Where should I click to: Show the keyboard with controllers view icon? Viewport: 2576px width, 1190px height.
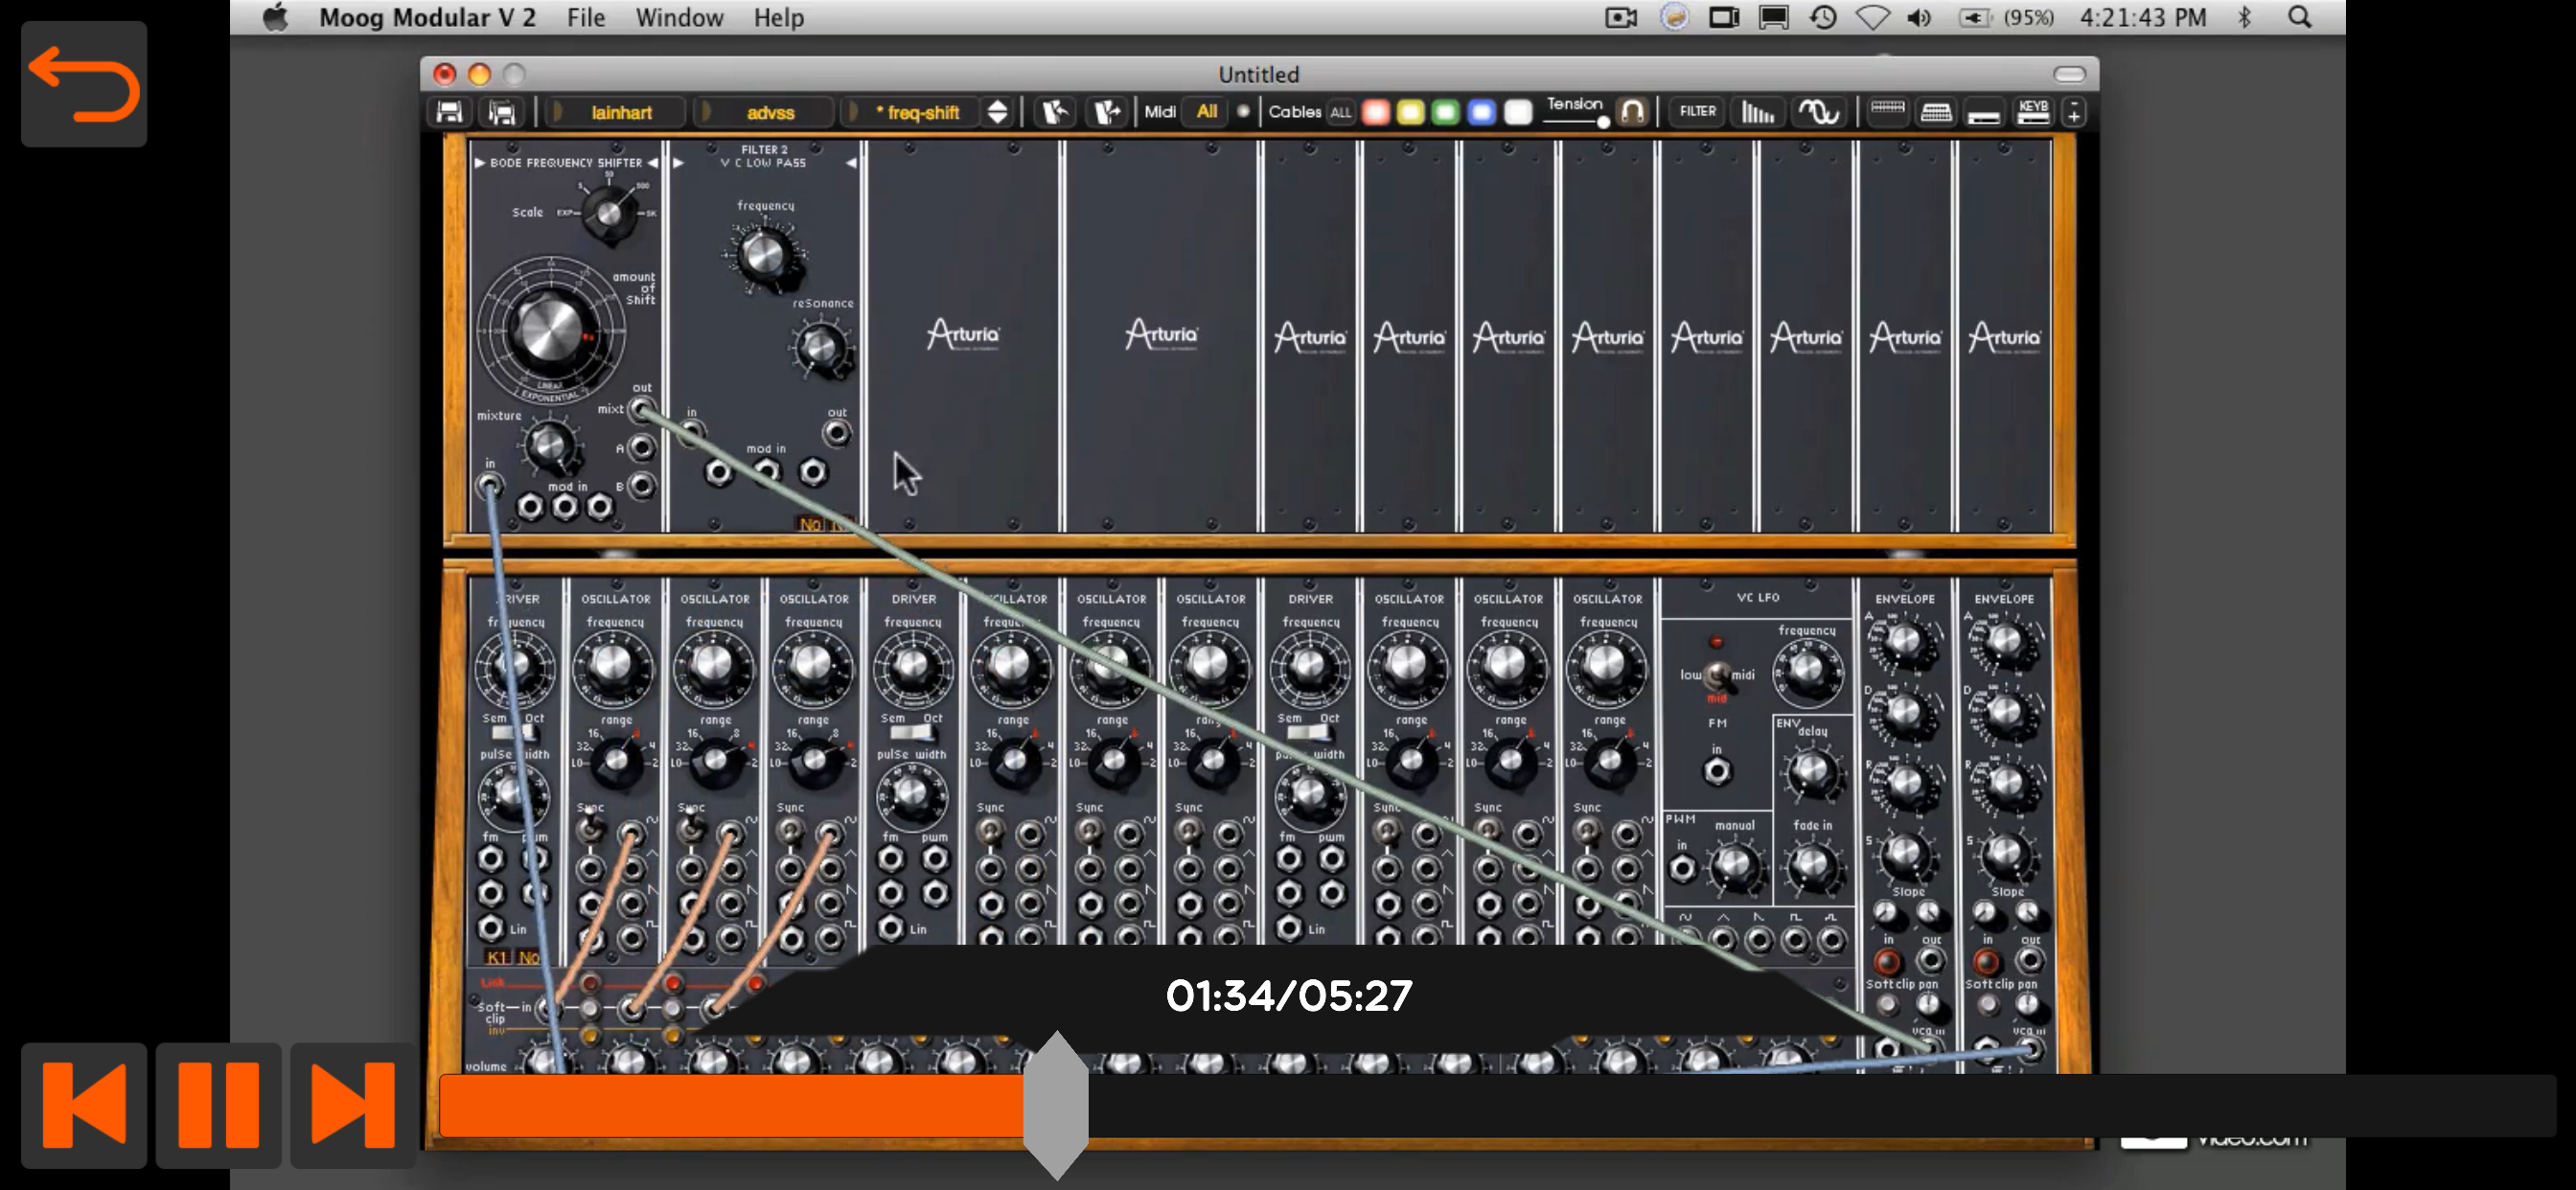pos(1936,112)
